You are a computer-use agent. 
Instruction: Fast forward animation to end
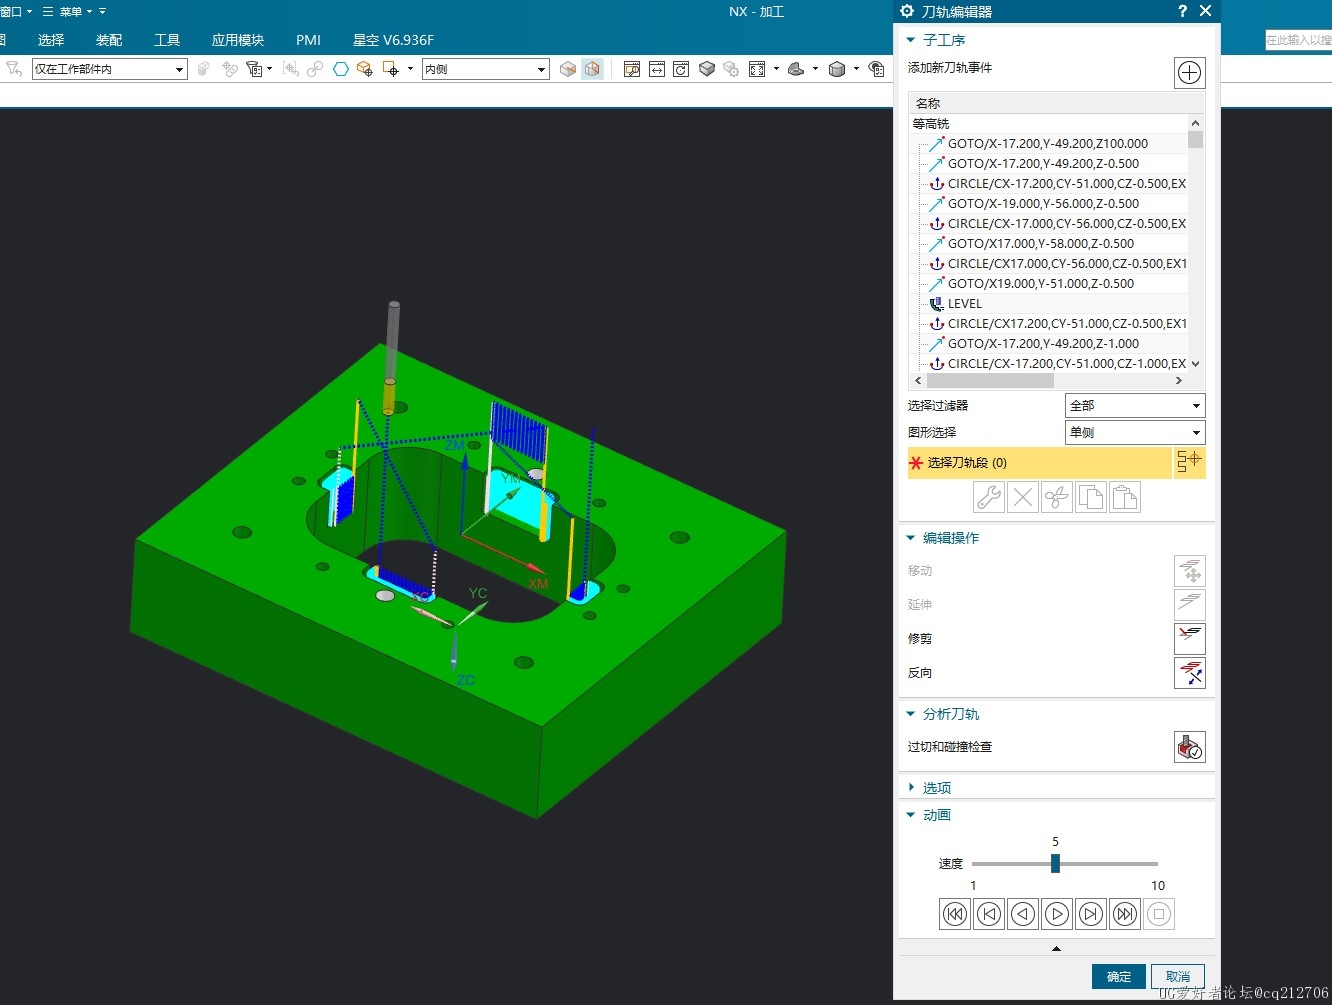pyautogui.click(x=1125, y=914)
